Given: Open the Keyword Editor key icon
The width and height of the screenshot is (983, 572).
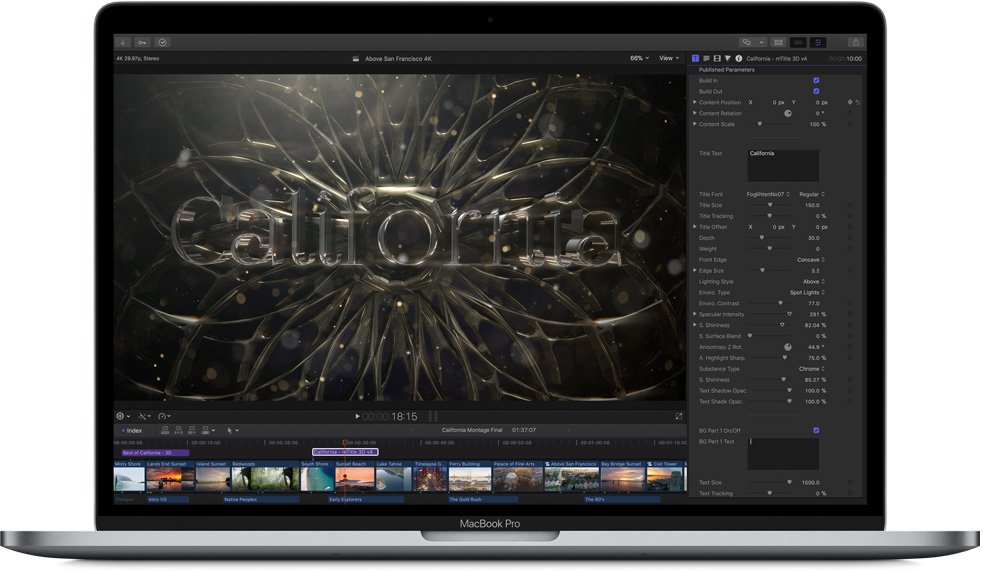Looking at the screenshot, I should tap(142, 42).
